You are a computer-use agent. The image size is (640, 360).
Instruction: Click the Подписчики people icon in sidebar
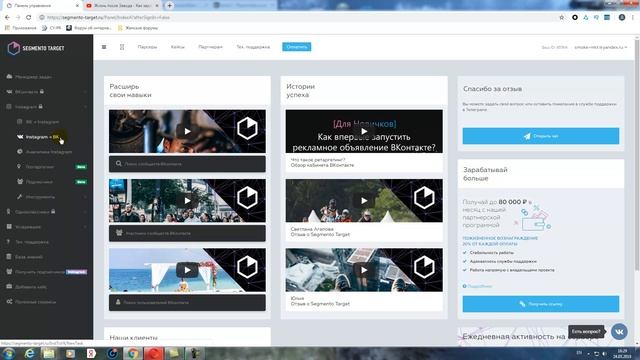pyautogui.click(x=20, y=182)
